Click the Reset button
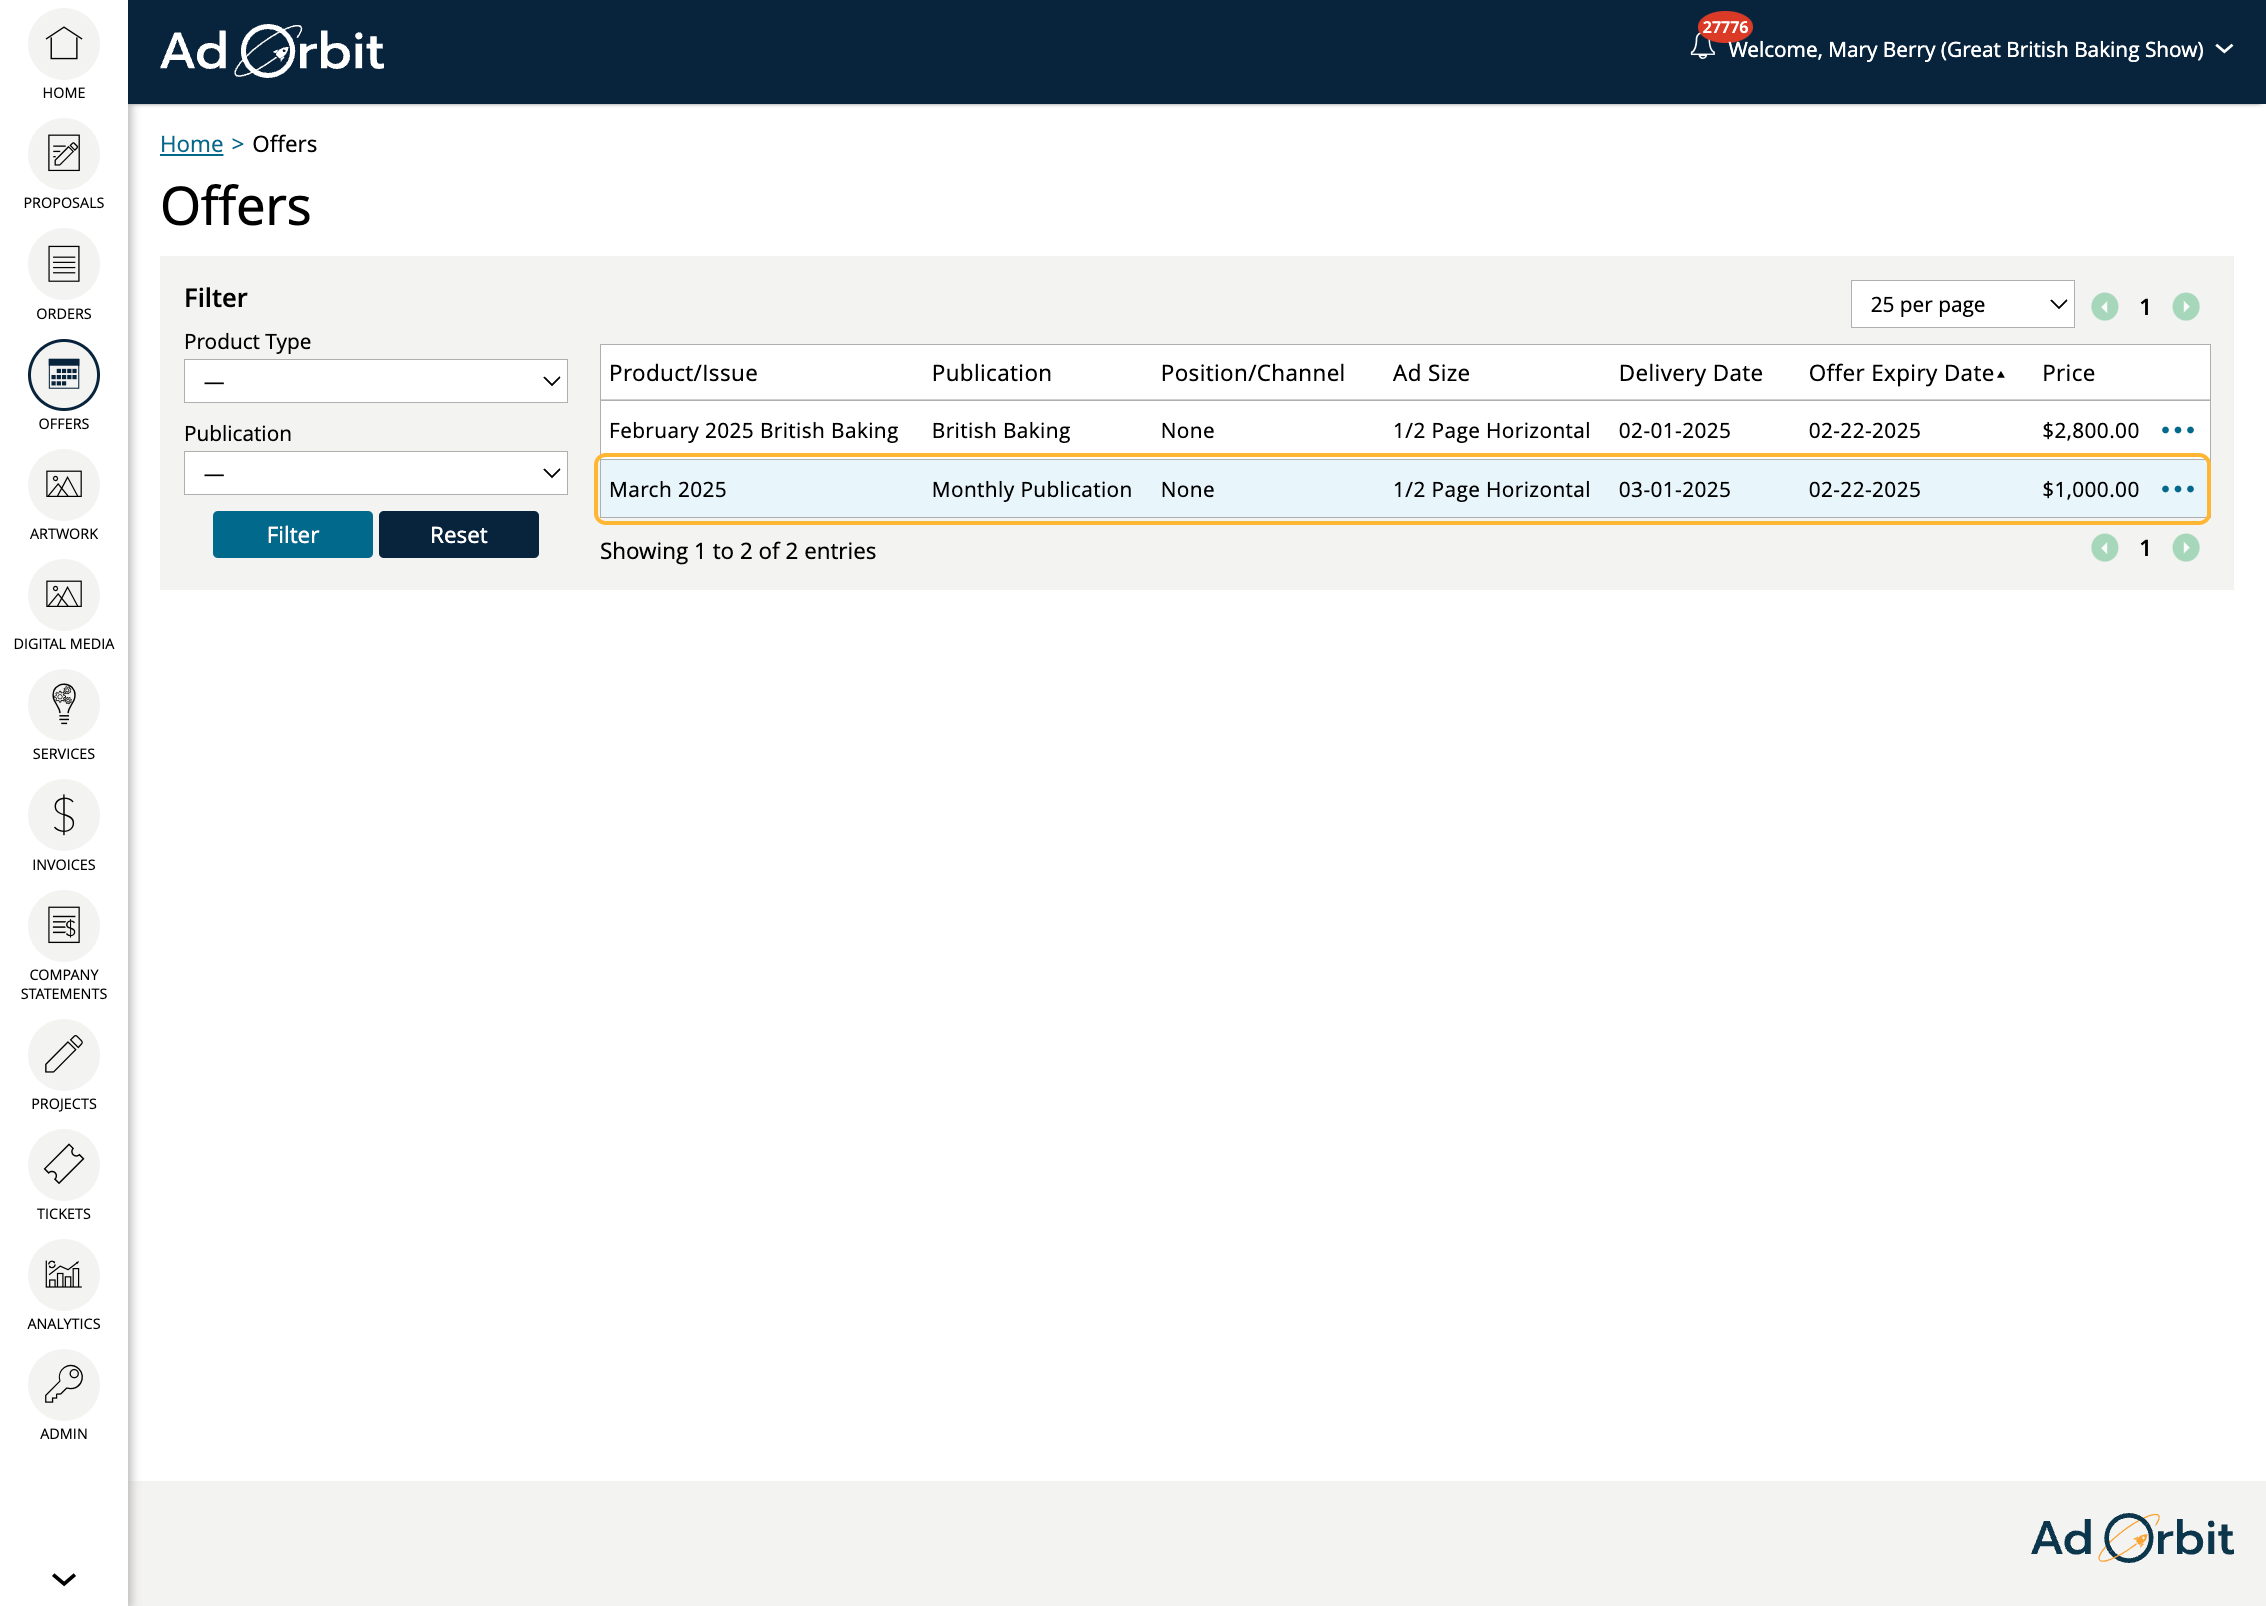The image size is (2266, 1606). tap(458, 535)
